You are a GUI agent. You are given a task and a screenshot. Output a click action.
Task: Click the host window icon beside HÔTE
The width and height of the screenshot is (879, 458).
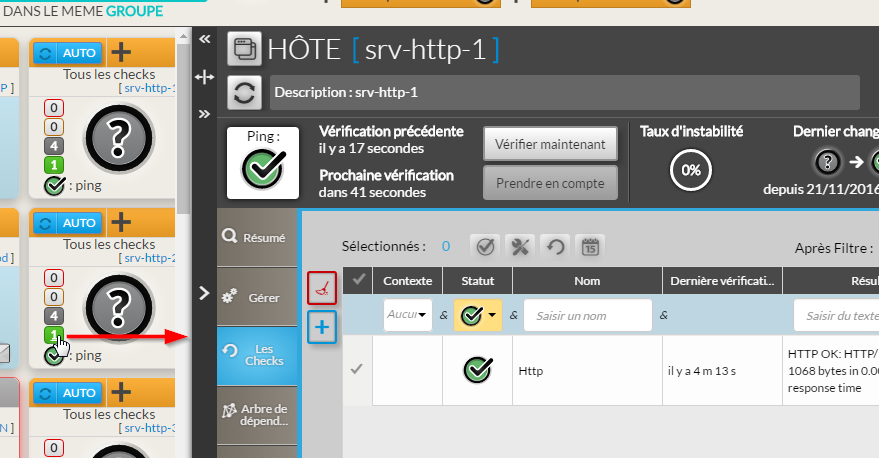tap(243, 47)
